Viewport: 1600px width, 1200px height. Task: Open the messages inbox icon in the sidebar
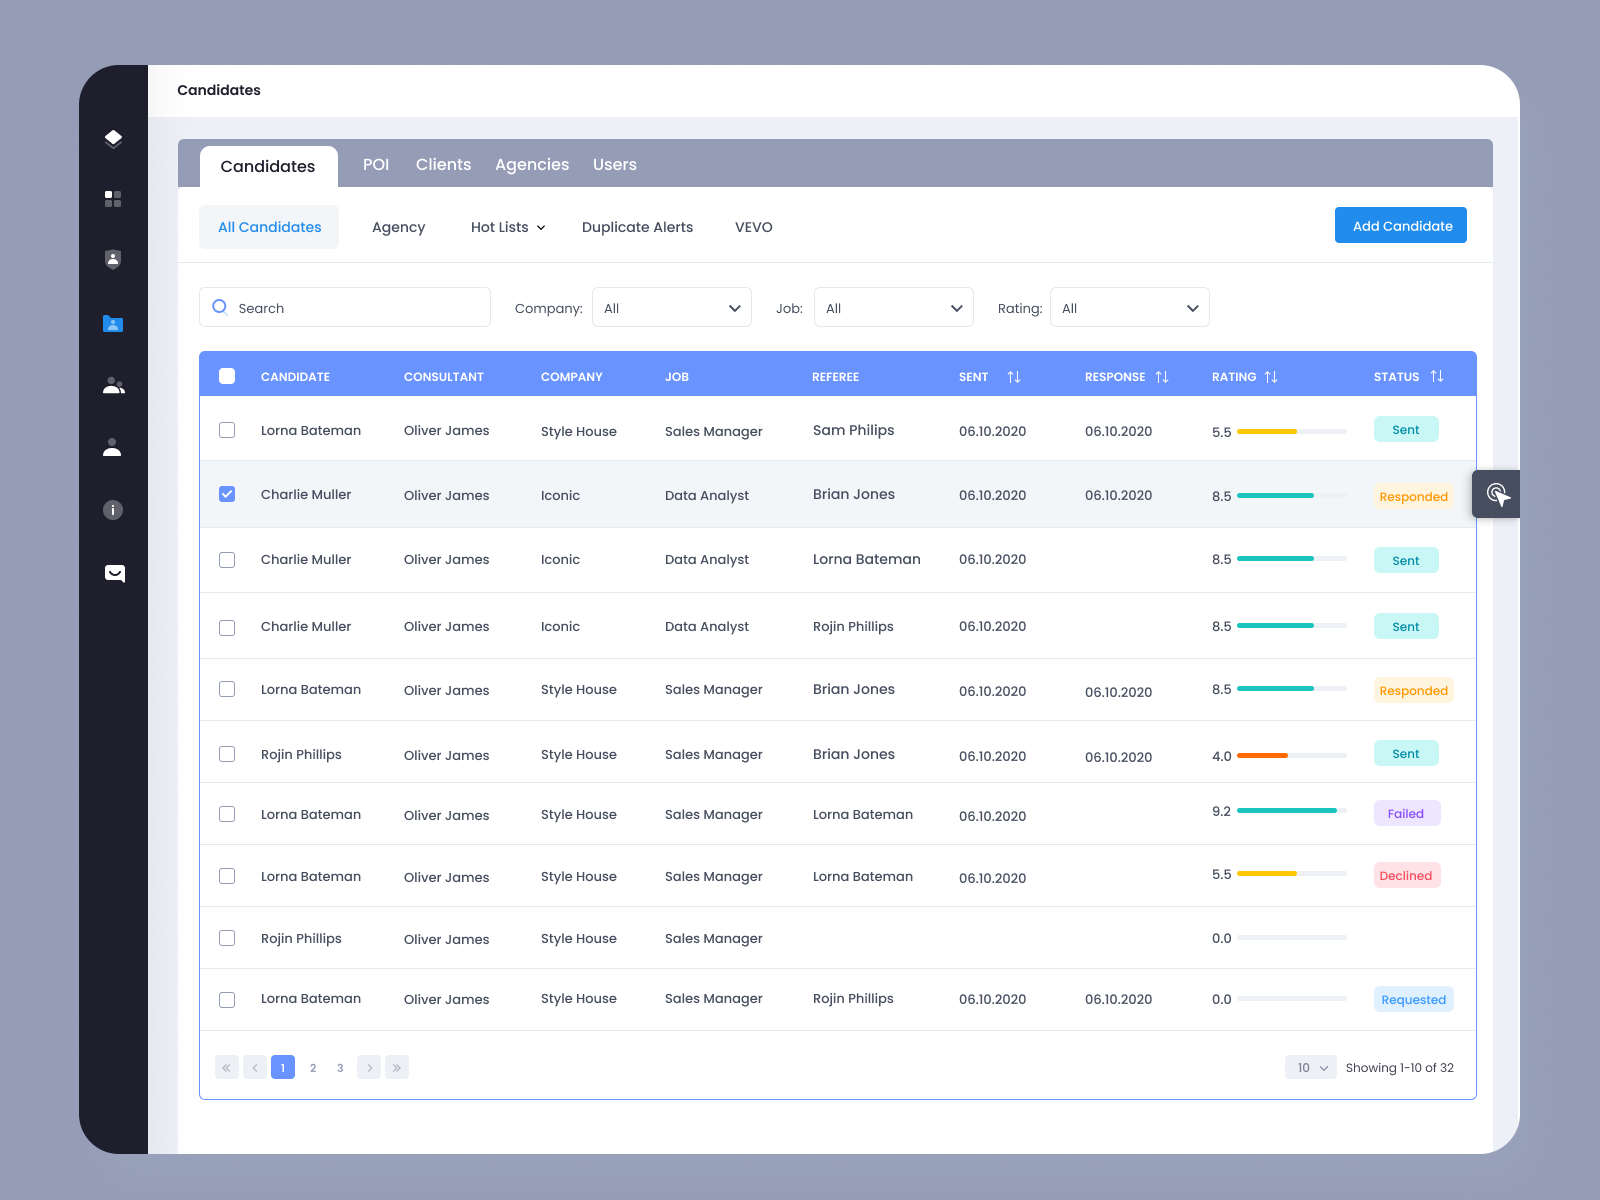(115, 573)
